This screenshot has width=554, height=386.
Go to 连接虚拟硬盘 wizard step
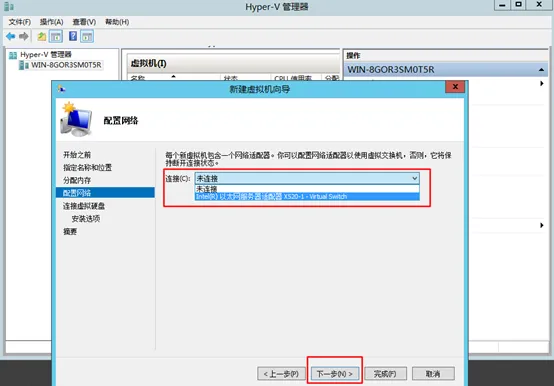84,206
